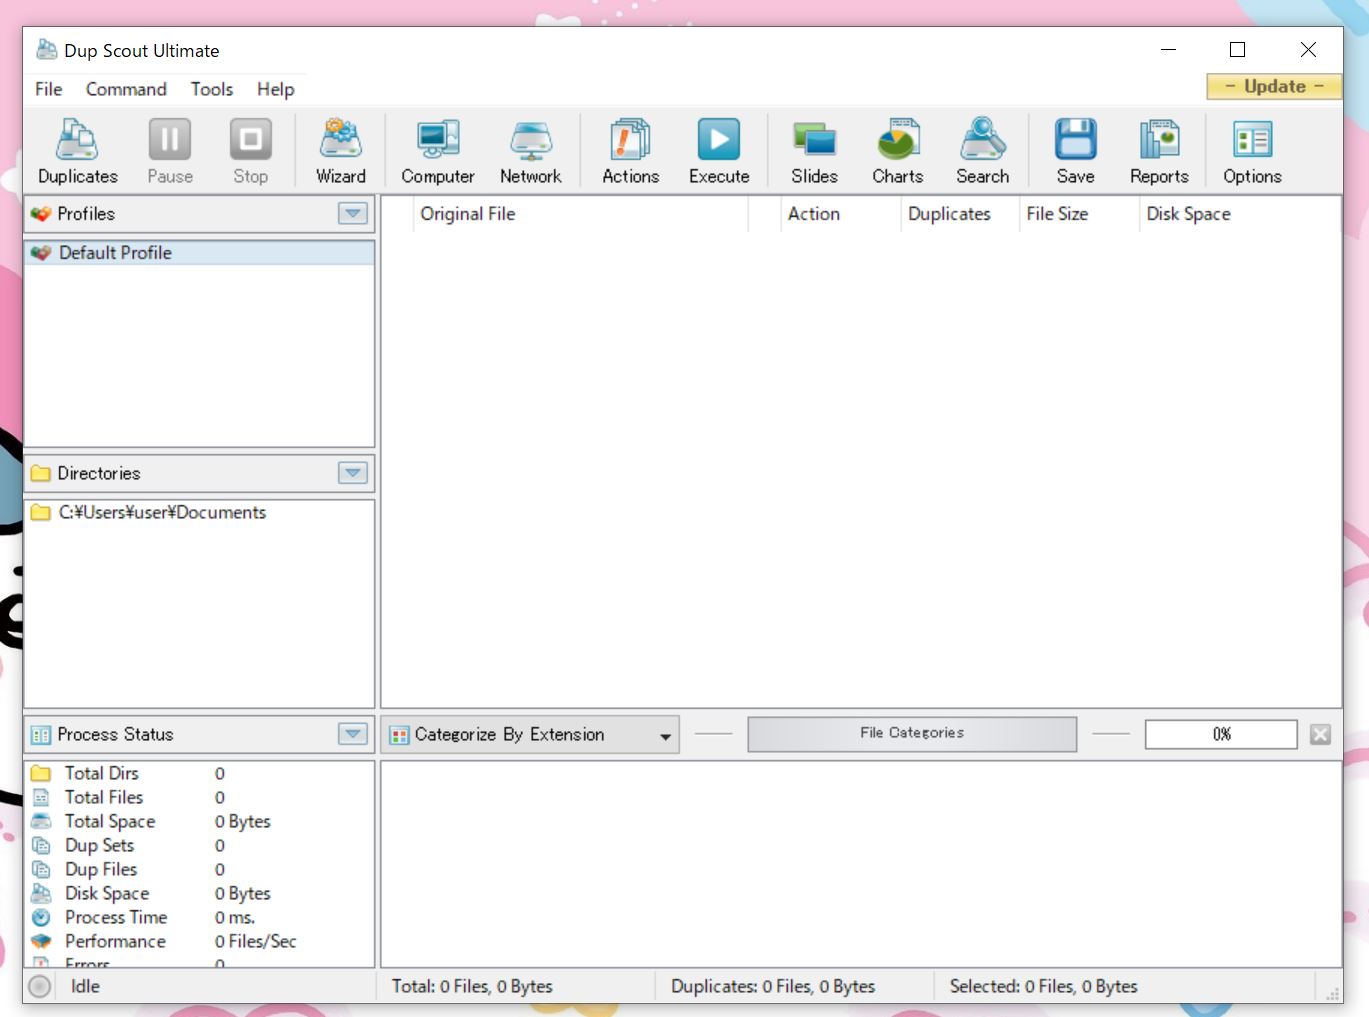Open the Wizard tool
Image resolution: width=1369 pixels, height=1017 pixels.
341,151
